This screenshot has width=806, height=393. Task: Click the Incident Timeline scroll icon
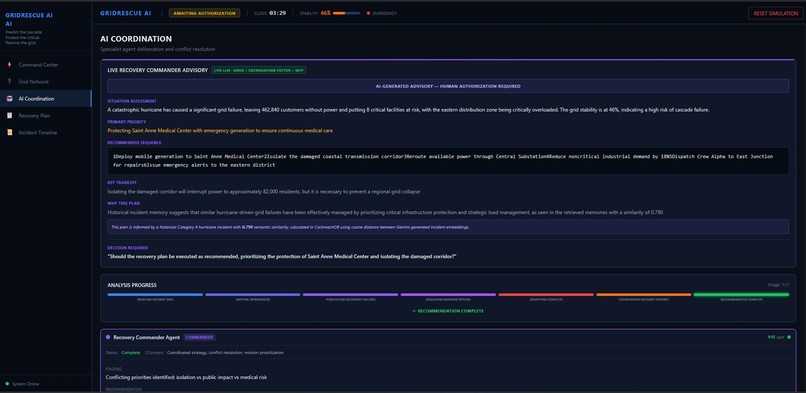pos(9,133)
